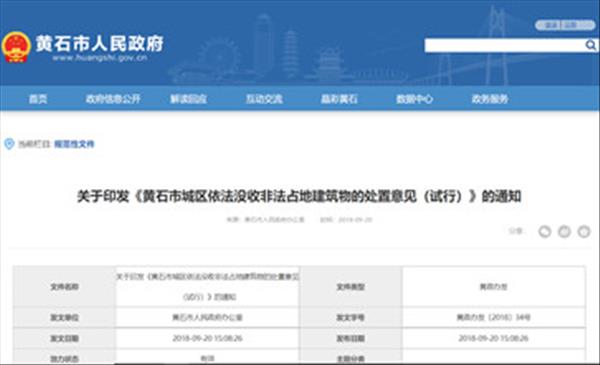This screenshot has height=365, width=600.
Task: Click the magnifier search icon
Action: click(x=591, y=46)
